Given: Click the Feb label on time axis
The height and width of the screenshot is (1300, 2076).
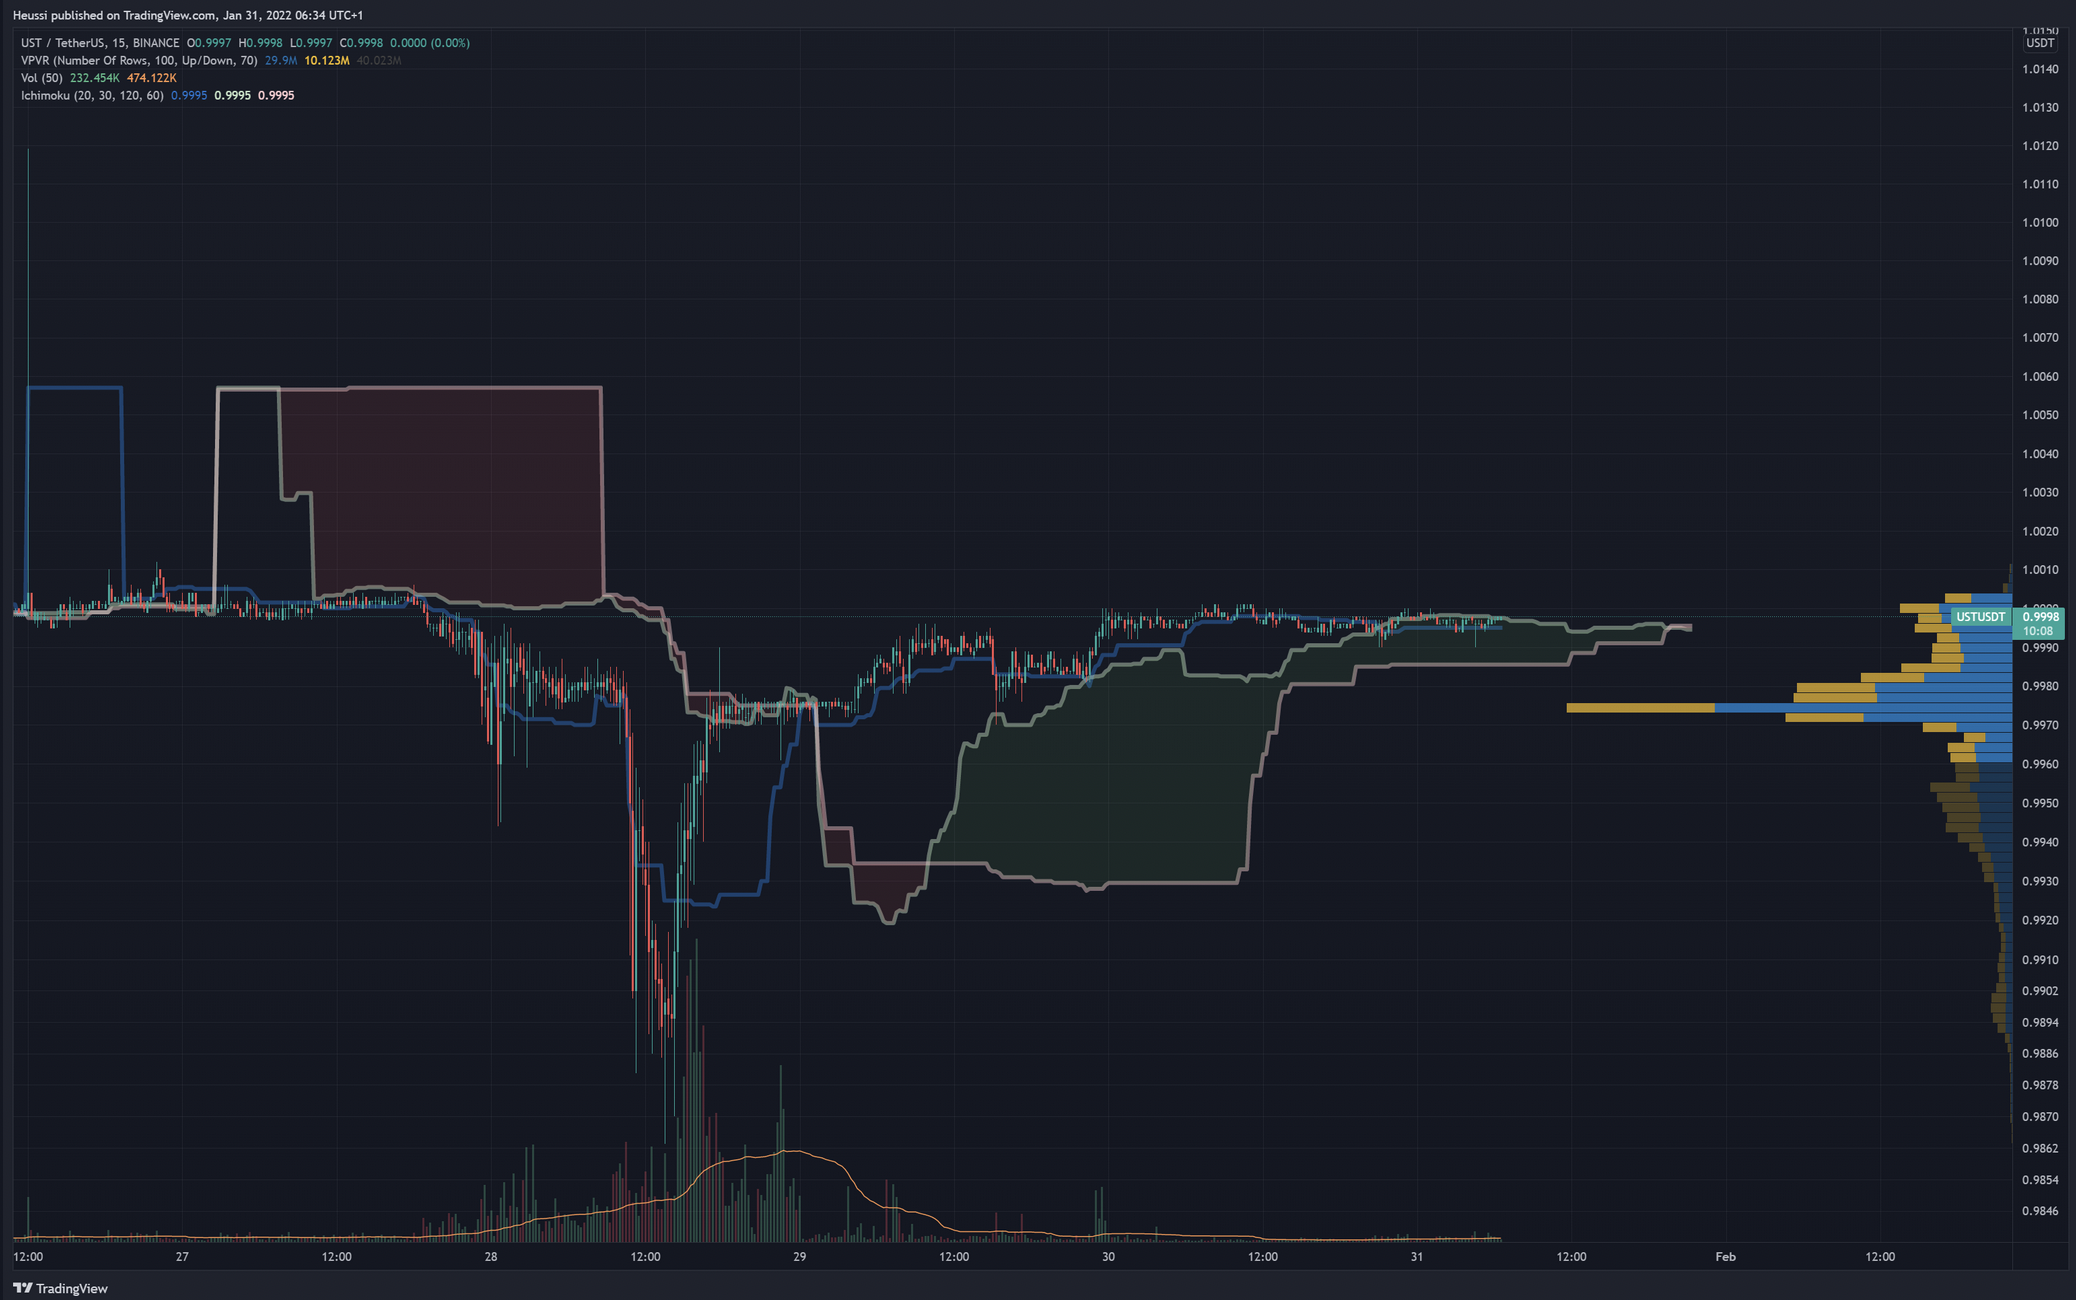Looking at the screenshot, I should pos(1725,1257).
